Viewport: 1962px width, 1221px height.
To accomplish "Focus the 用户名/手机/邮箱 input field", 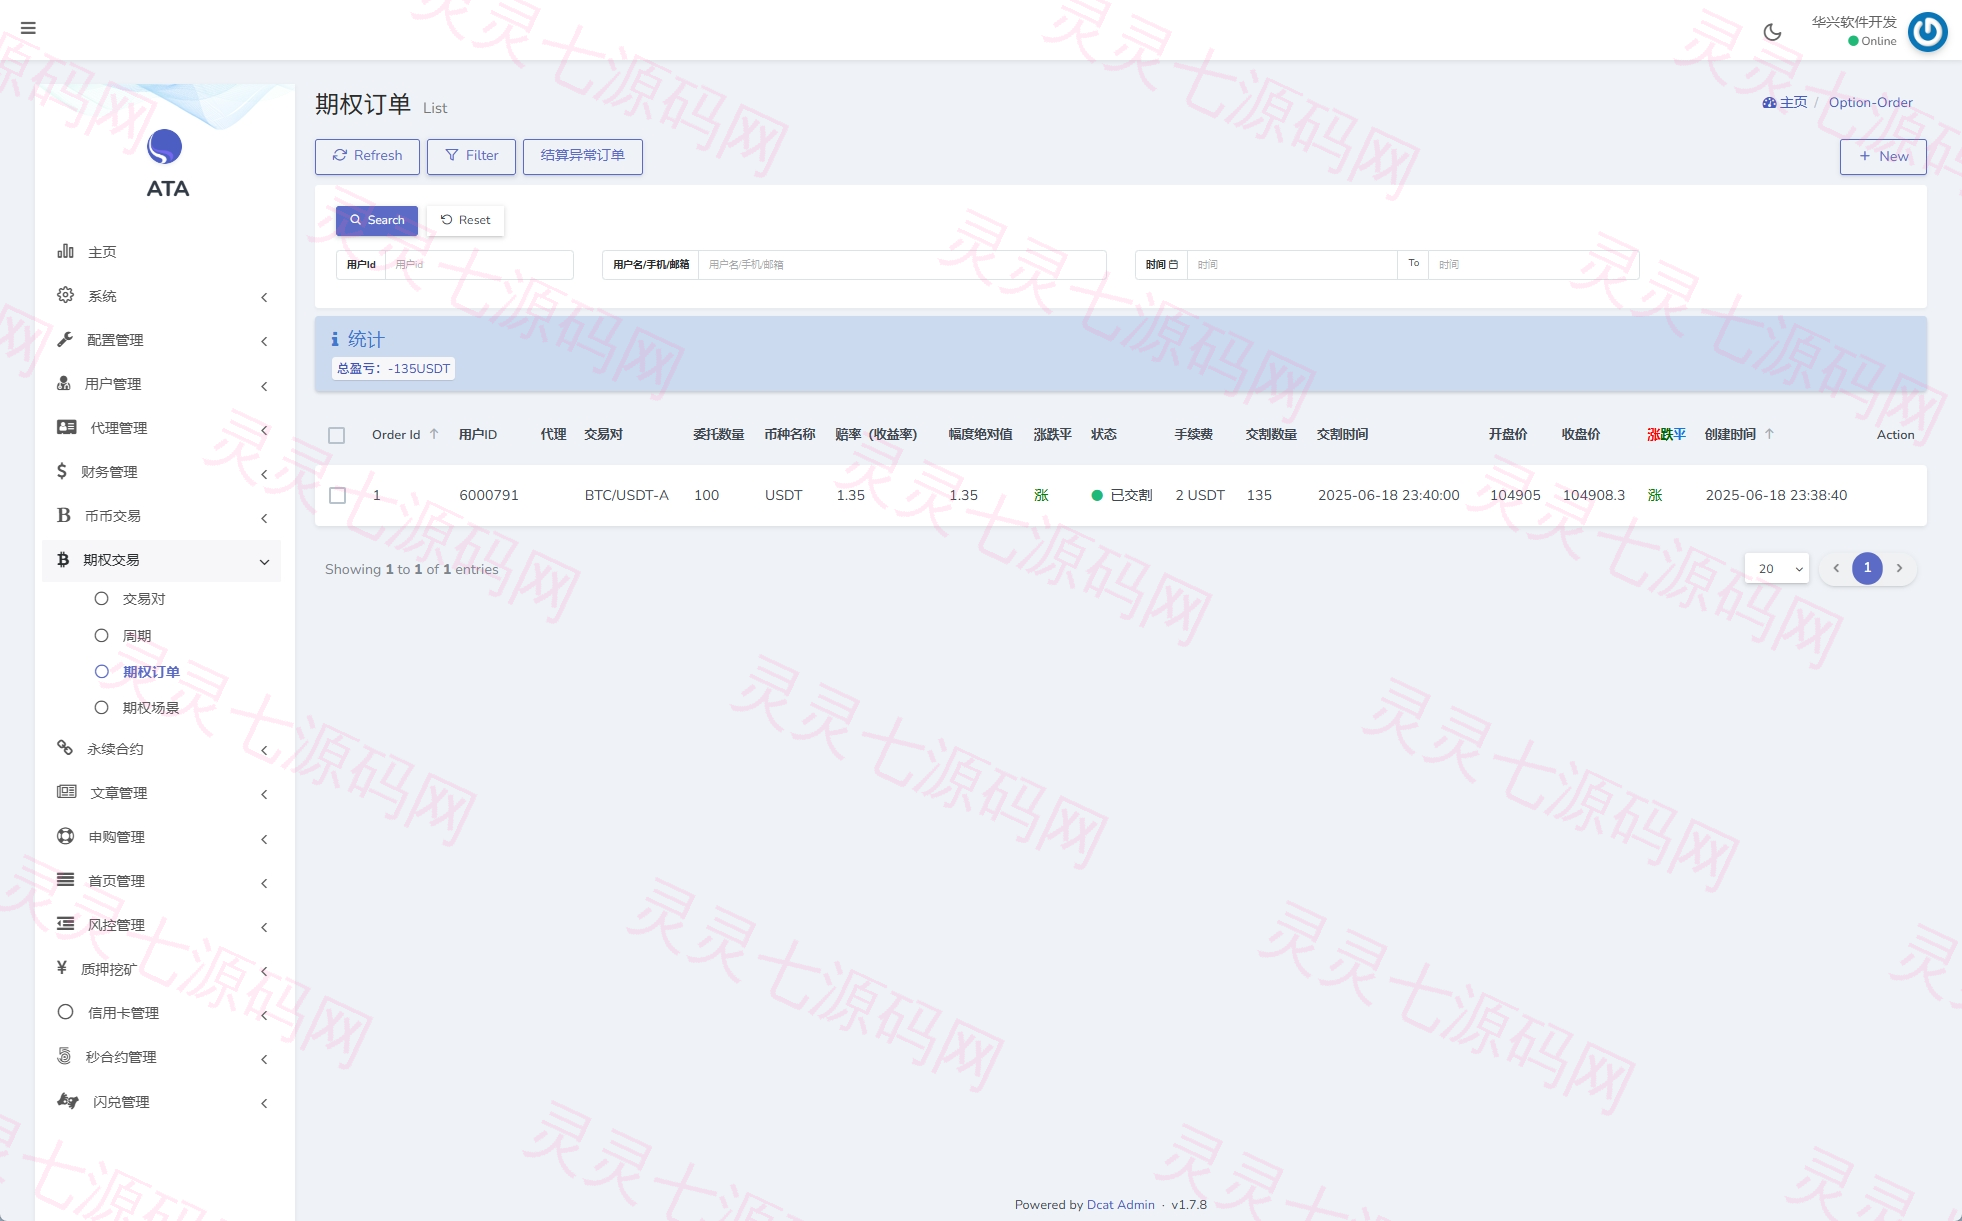I will pos(902,264).
